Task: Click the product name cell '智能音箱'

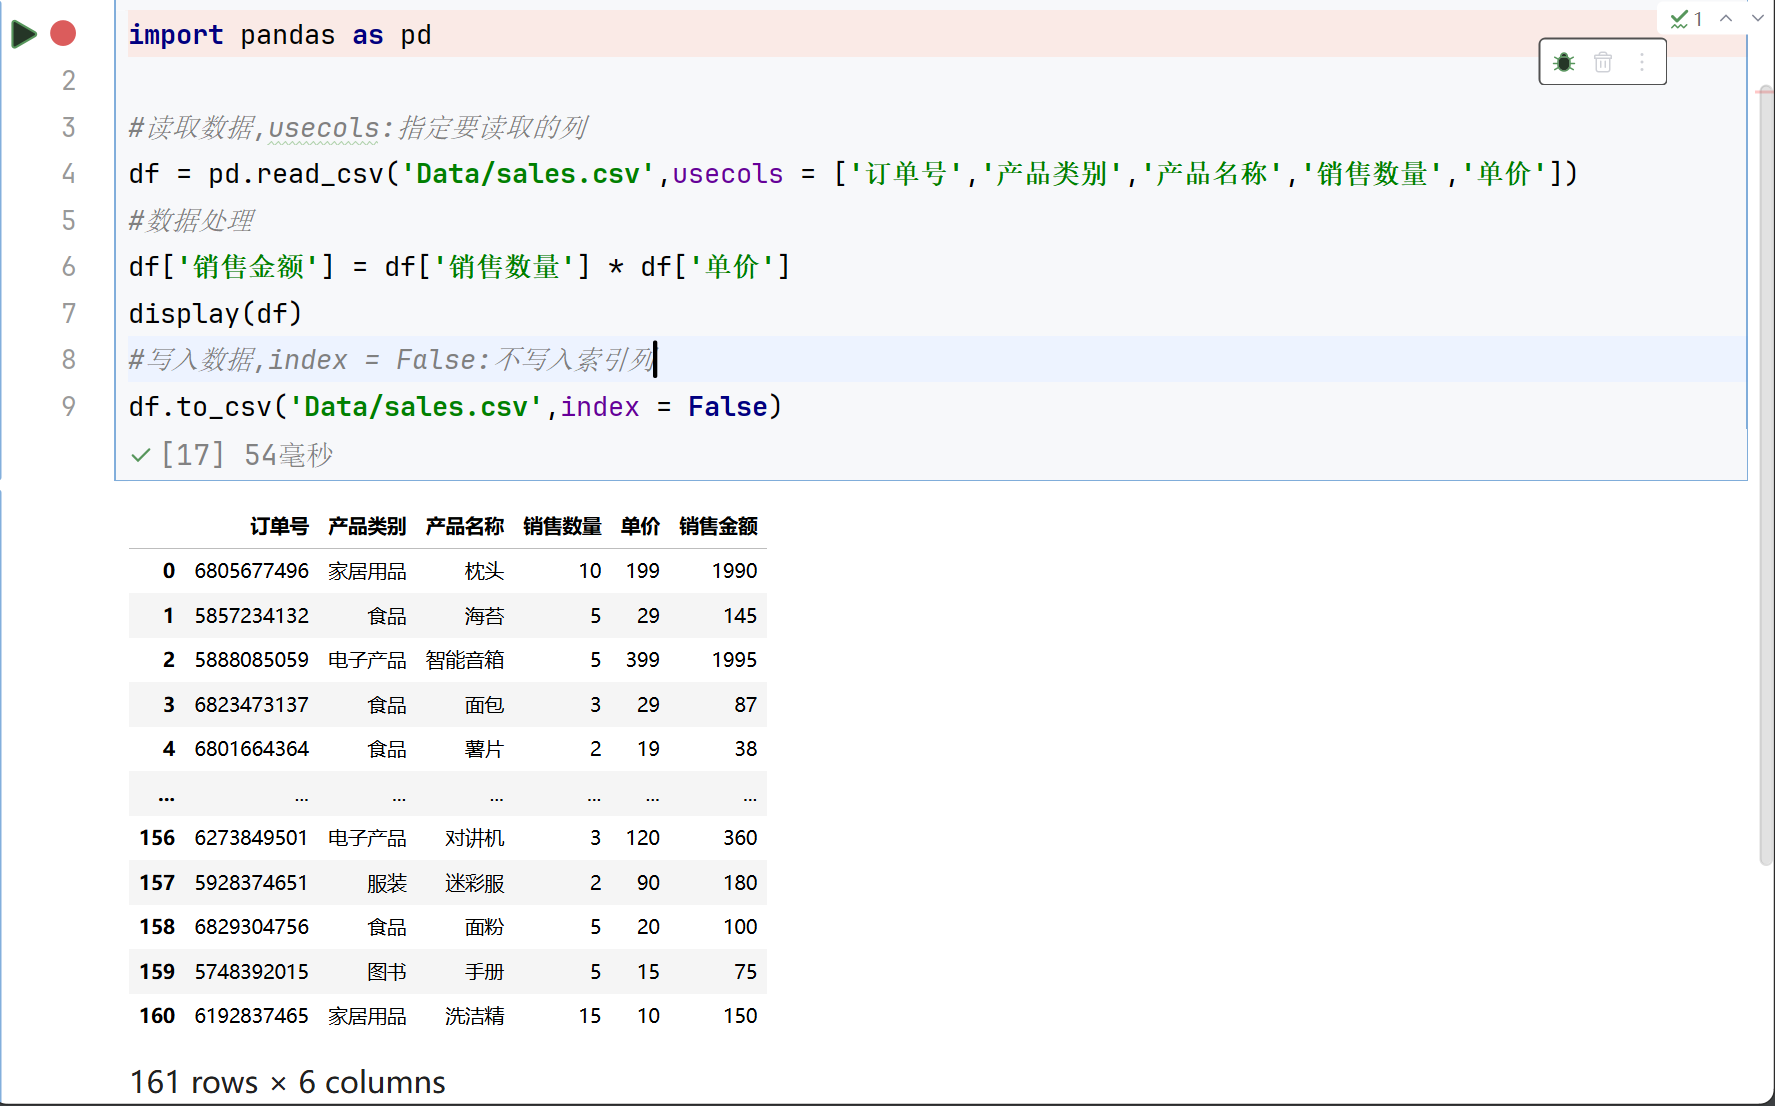Action: 465,660
